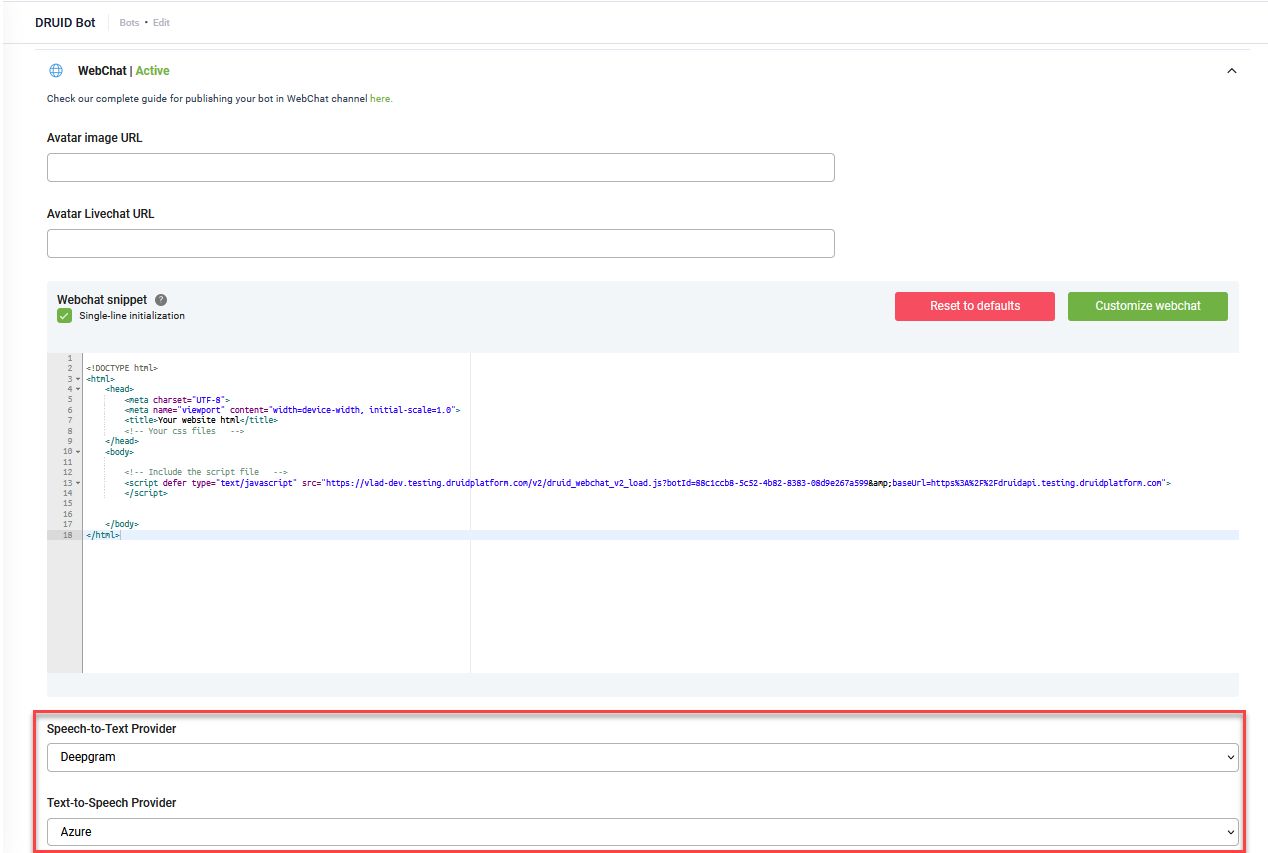This screenshot has height=853, width=1268.
Task: Click the Speech-to-Text Provider label
Action: click(112, 729)
